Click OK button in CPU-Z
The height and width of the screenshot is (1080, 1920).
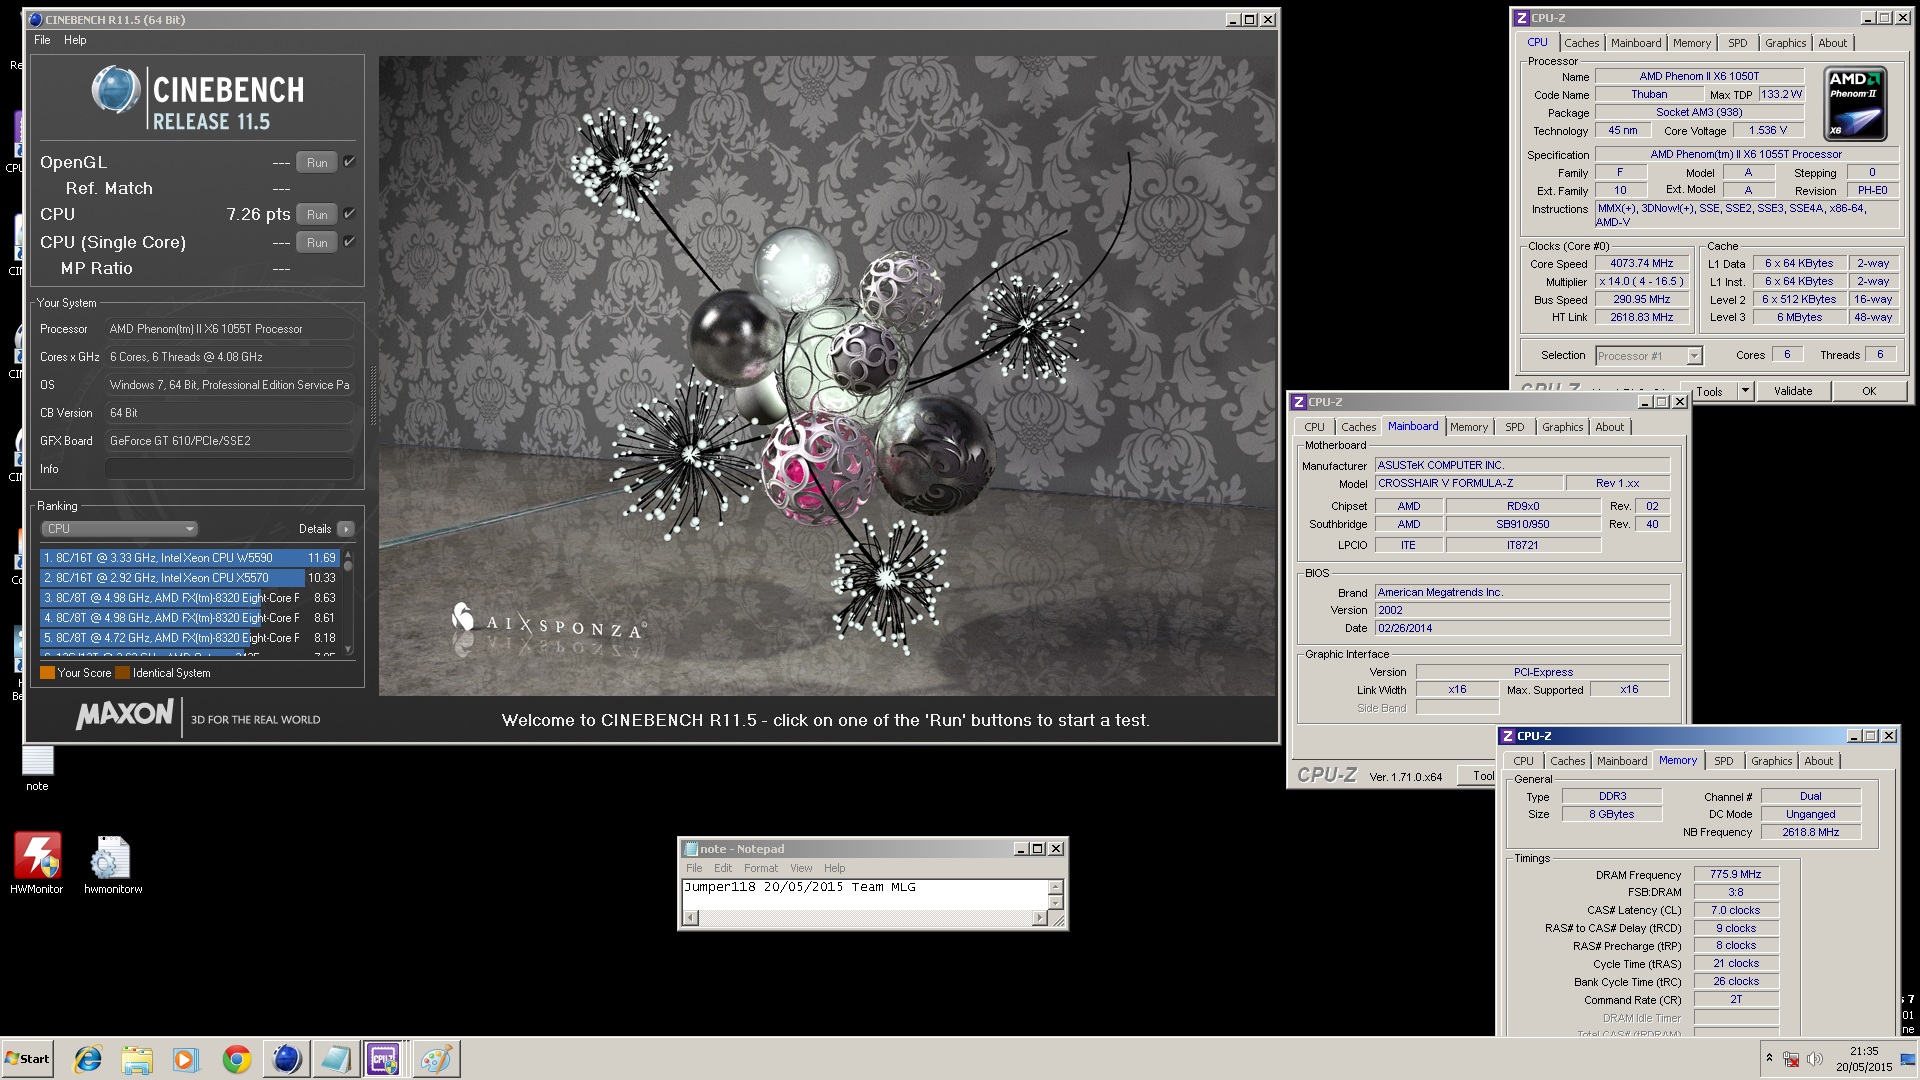[1869, 391]
